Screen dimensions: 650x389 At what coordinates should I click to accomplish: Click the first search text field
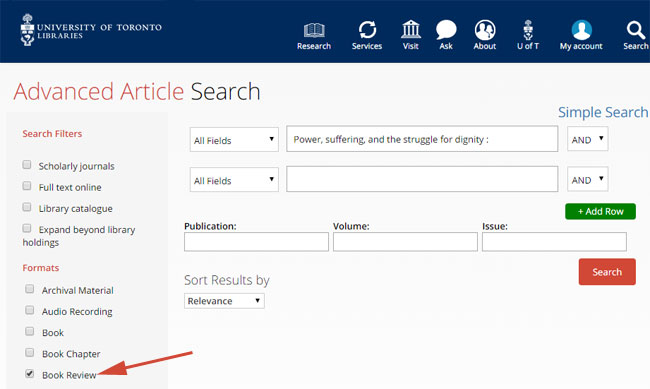tap(422, 139)
